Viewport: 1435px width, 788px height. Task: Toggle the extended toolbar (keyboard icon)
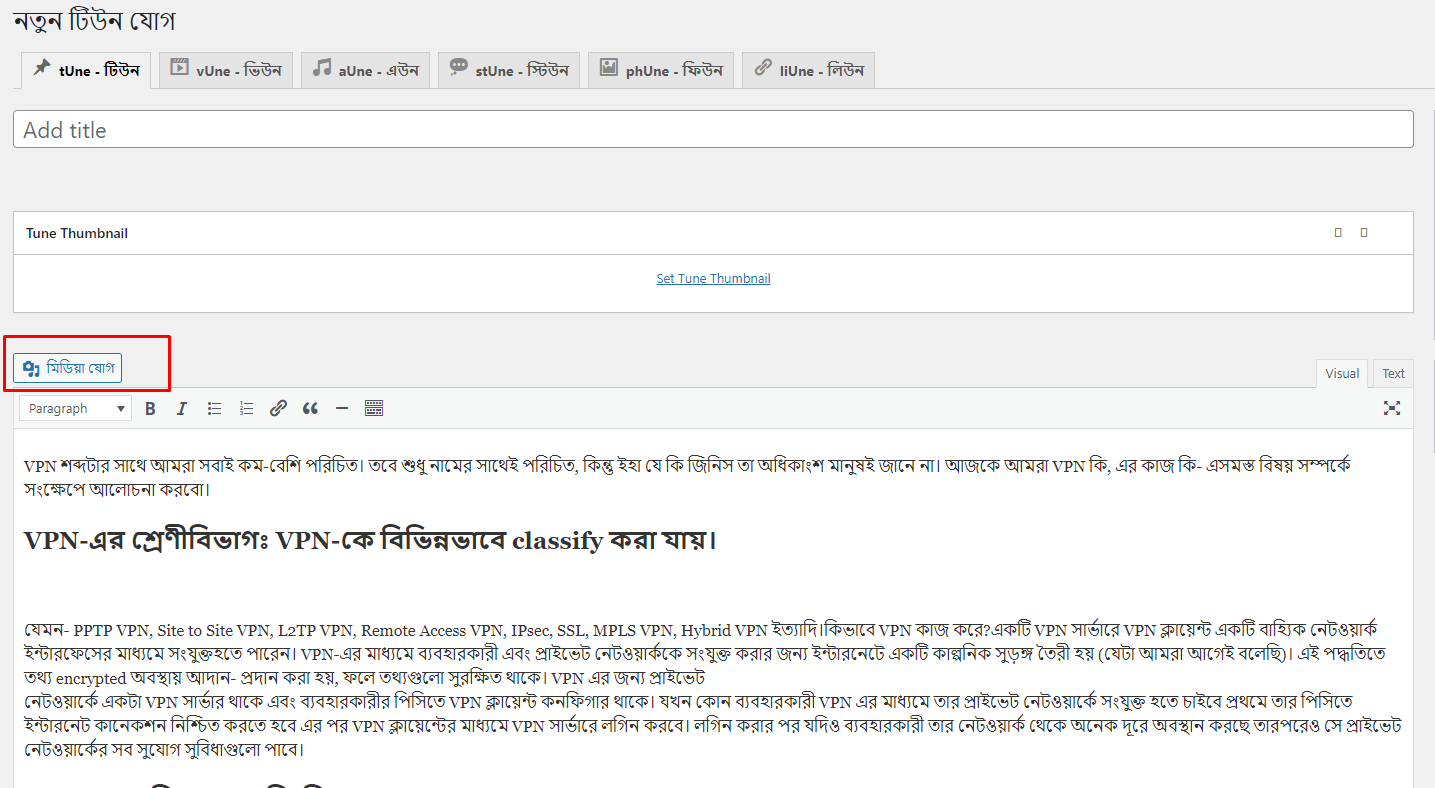pyautogui.click(x=374, y=407)
